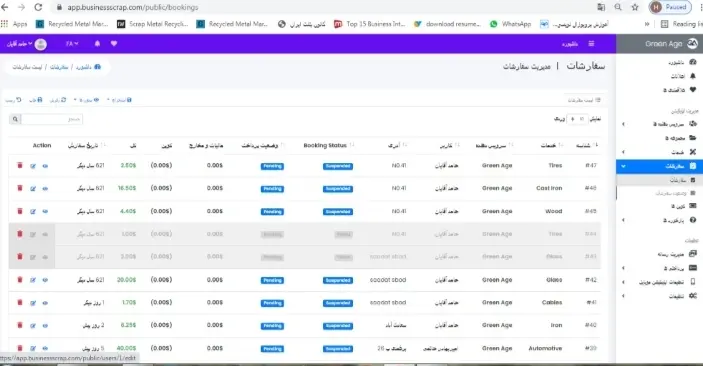
Task: Edit the Glass booking #42
Action: pos(33,280)
